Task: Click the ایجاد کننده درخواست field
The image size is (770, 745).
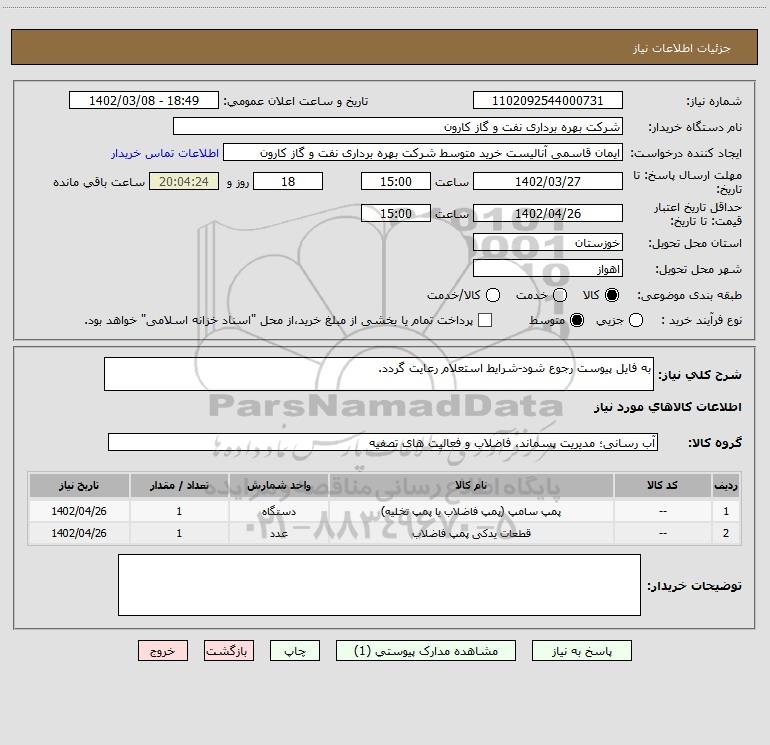Action: point(423,153)
